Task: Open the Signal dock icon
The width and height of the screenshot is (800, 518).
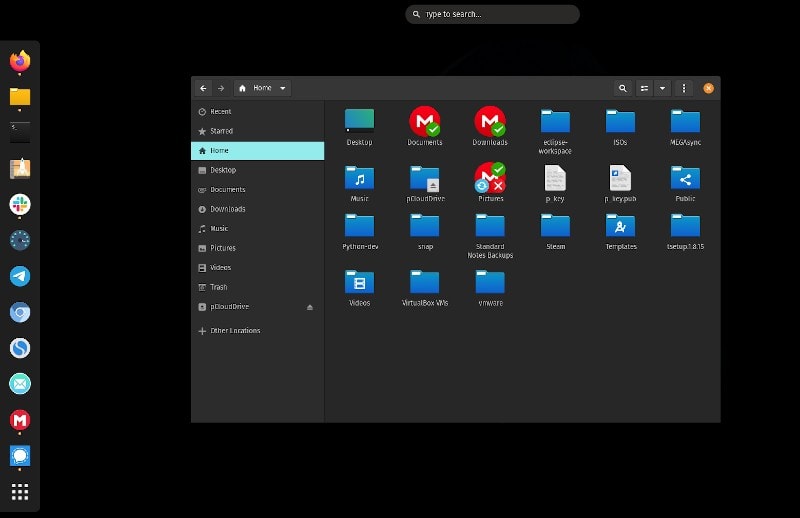Action: pos(20,456)
